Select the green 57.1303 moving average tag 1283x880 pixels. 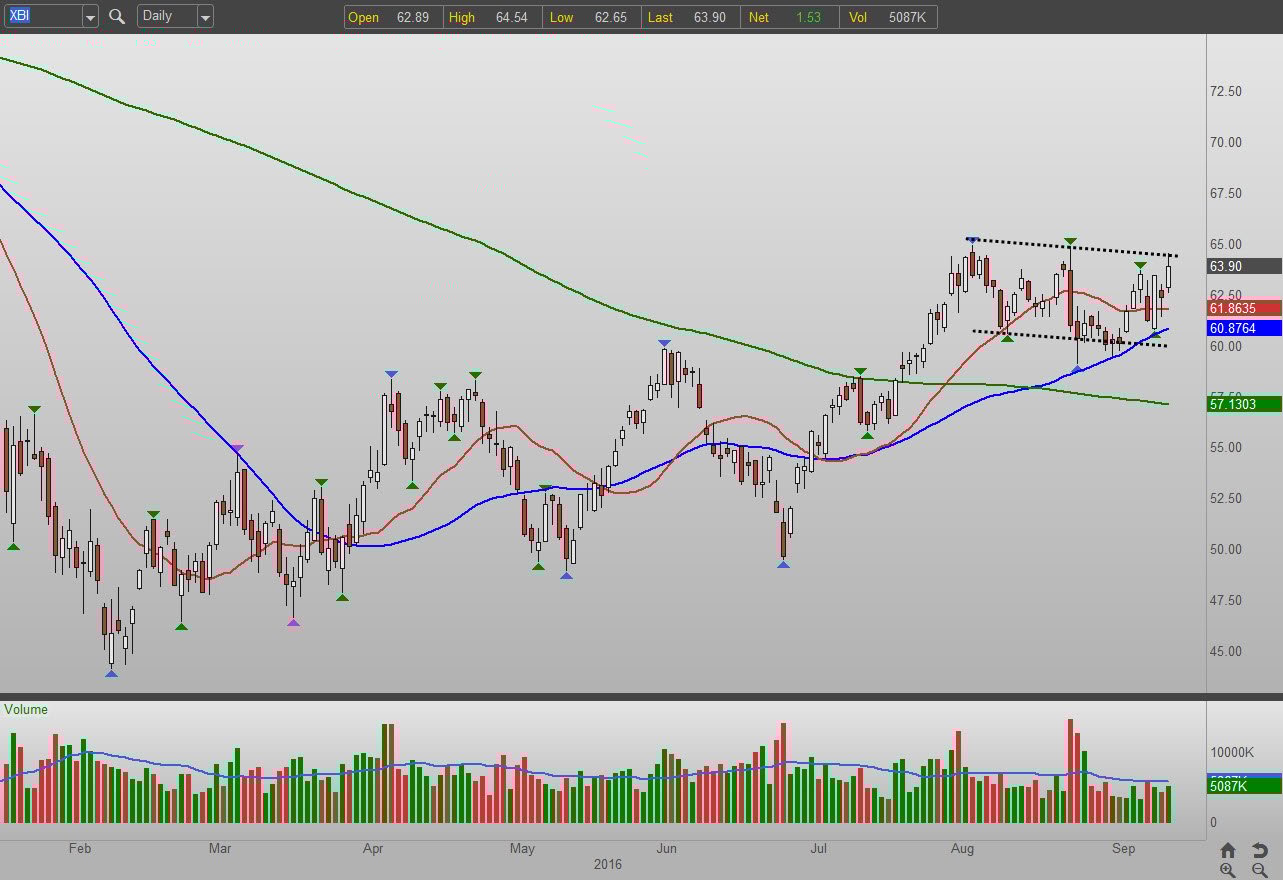coord(1244,404)
